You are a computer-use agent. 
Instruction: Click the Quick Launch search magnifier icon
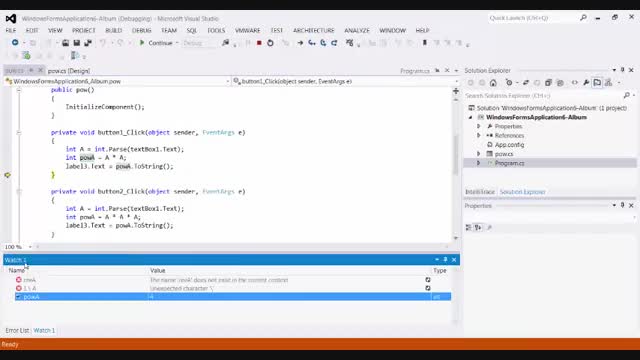point(583,18)
